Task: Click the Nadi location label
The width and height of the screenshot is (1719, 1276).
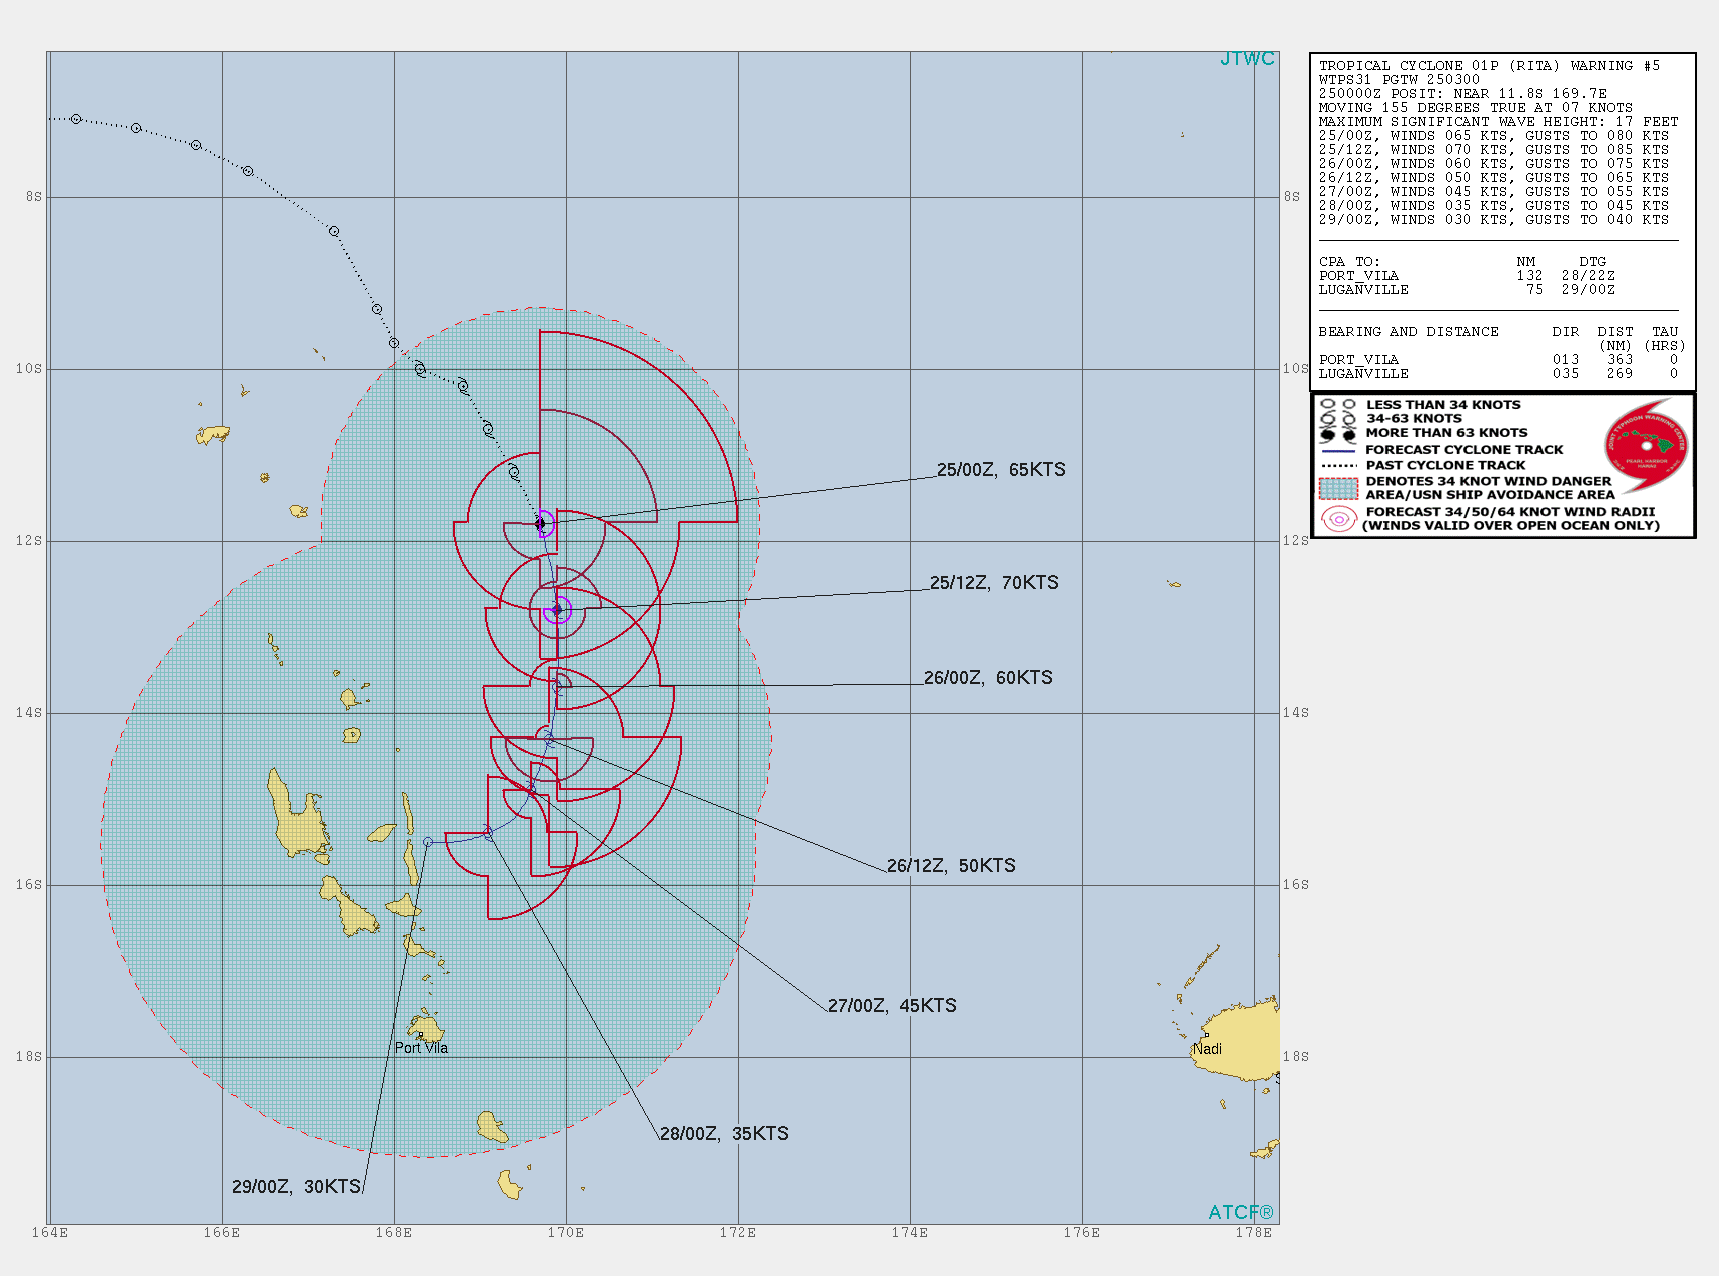Action: 1207,1049
